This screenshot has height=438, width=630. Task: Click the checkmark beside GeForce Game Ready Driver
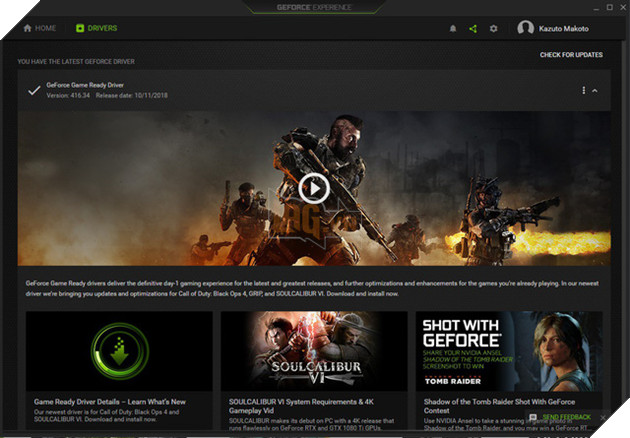pyautogui.click(x=34, y=91)
